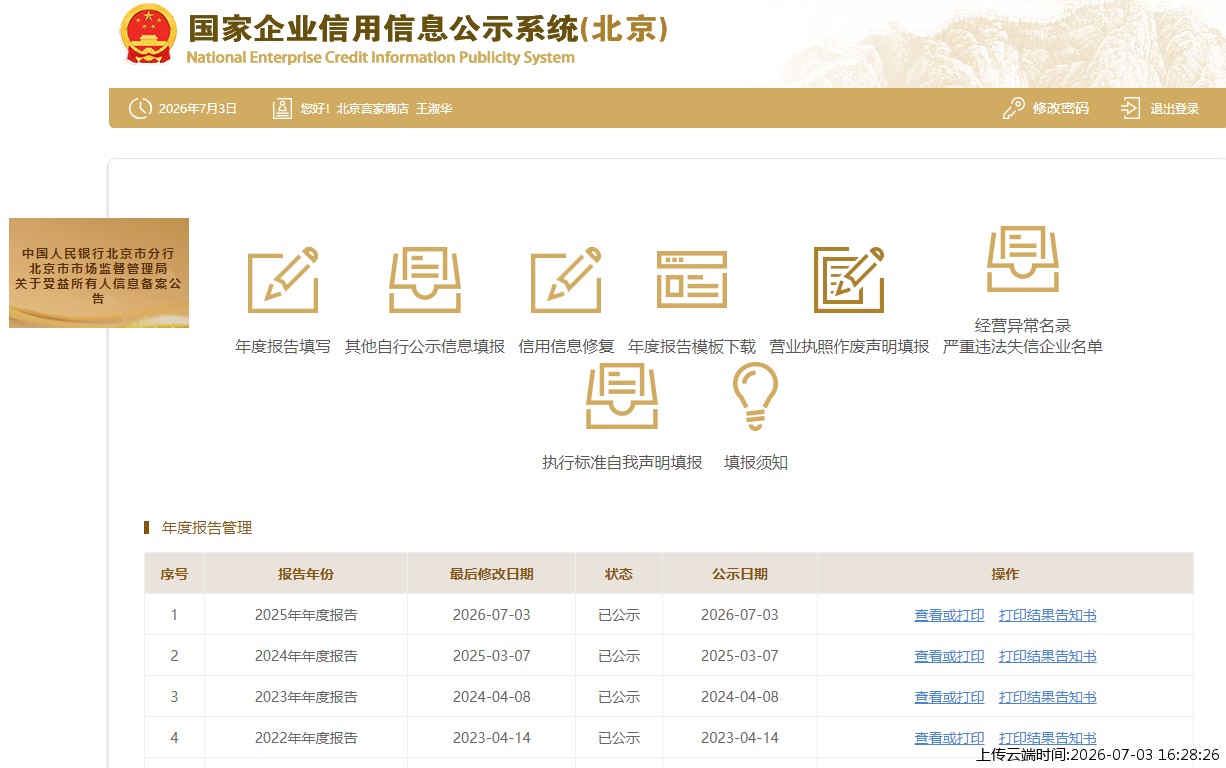The height and width of the screenshot is (768, 1226).
Task: Click the 年度报告模板下载 label
Action: point(692,347)
